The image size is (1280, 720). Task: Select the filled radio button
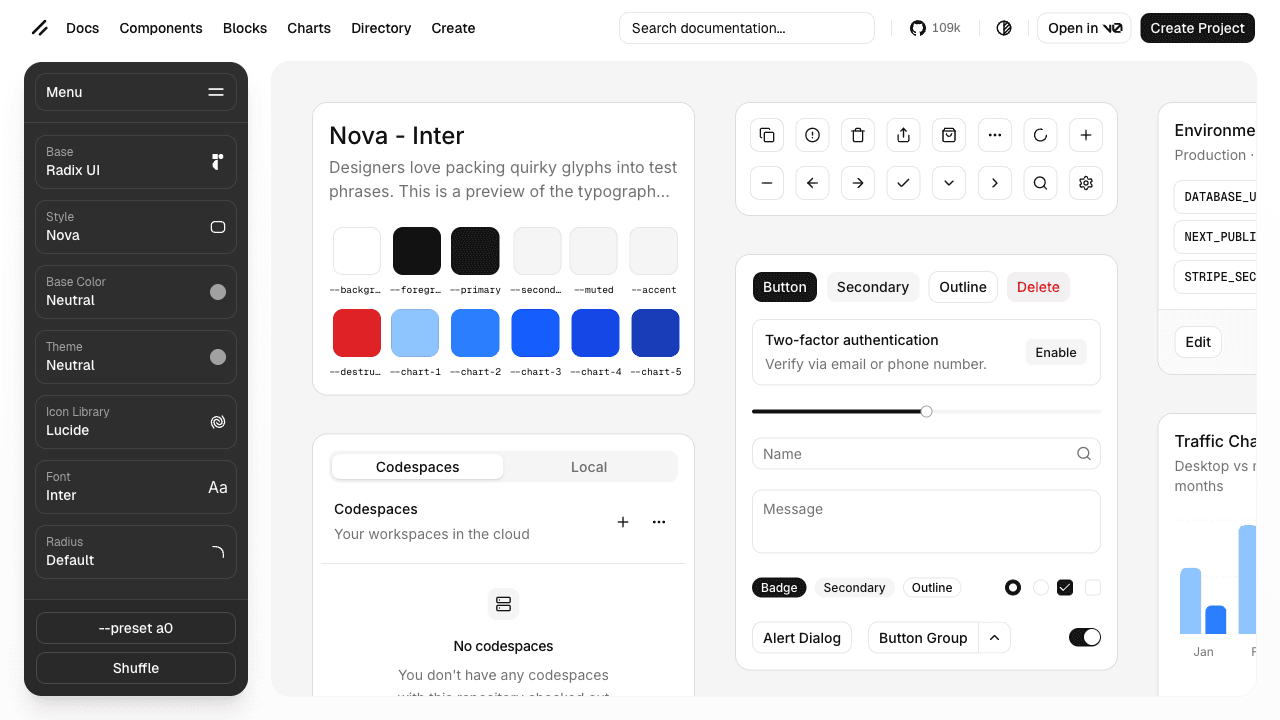[1013, 588]
